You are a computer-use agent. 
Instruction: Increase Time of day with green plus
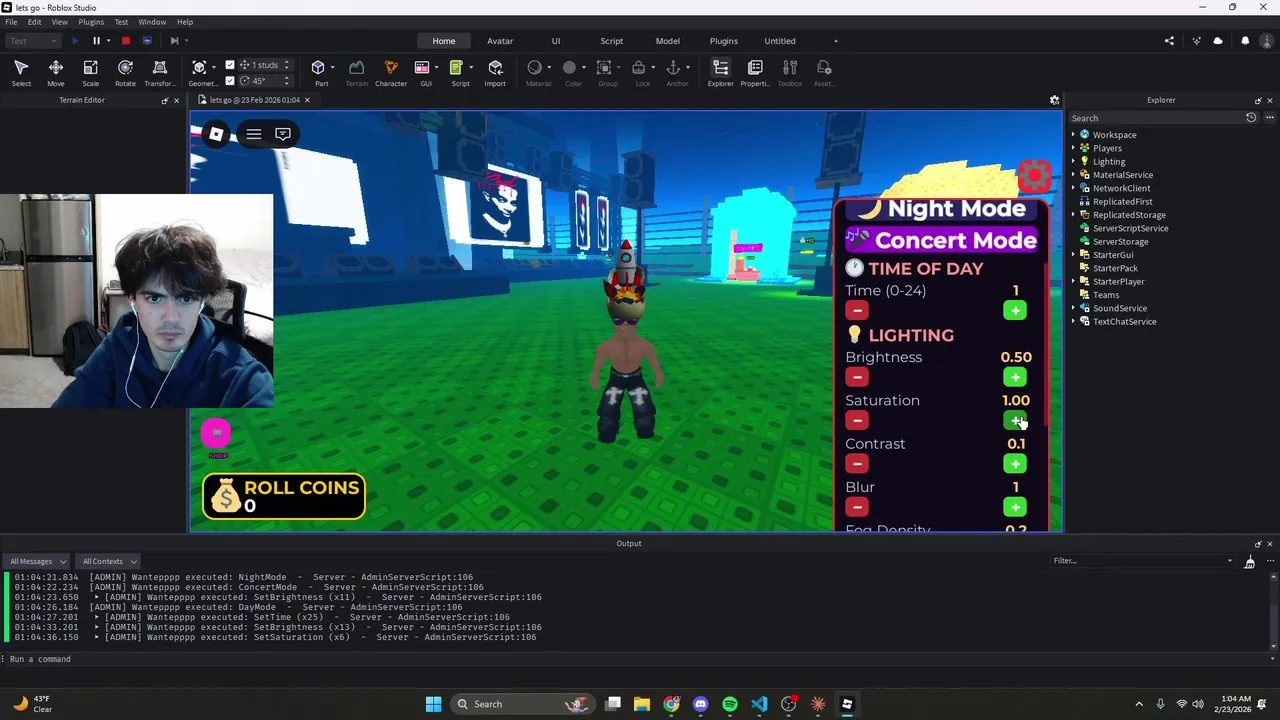pos(1015,311)
